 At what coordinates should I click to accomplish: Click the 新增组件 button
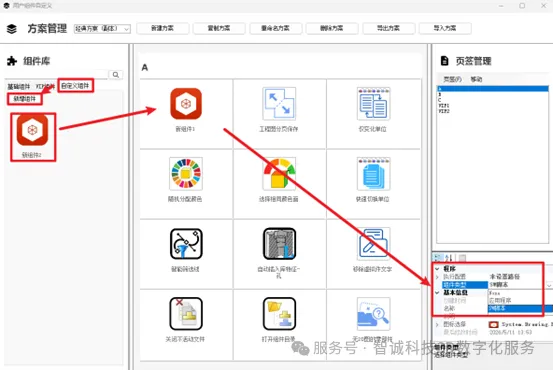pos(25,99)
